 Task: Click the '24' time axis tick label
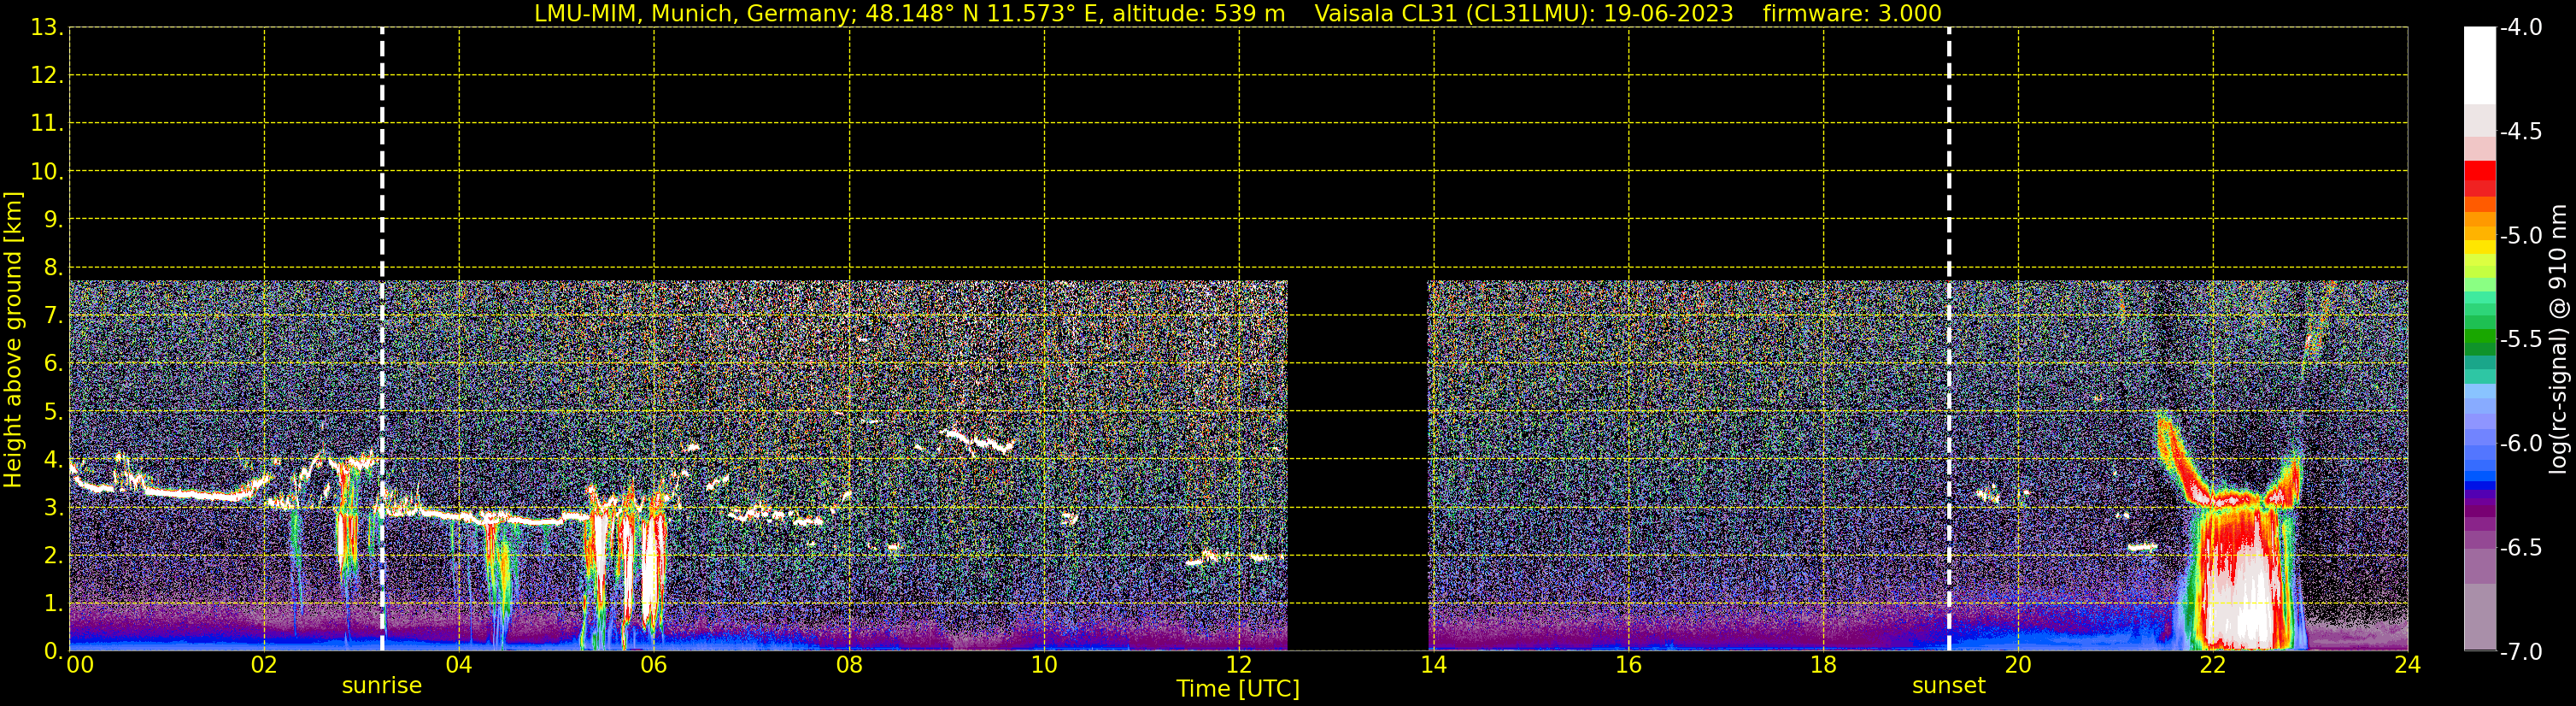pyautogui.click(x=2408, y=665)
